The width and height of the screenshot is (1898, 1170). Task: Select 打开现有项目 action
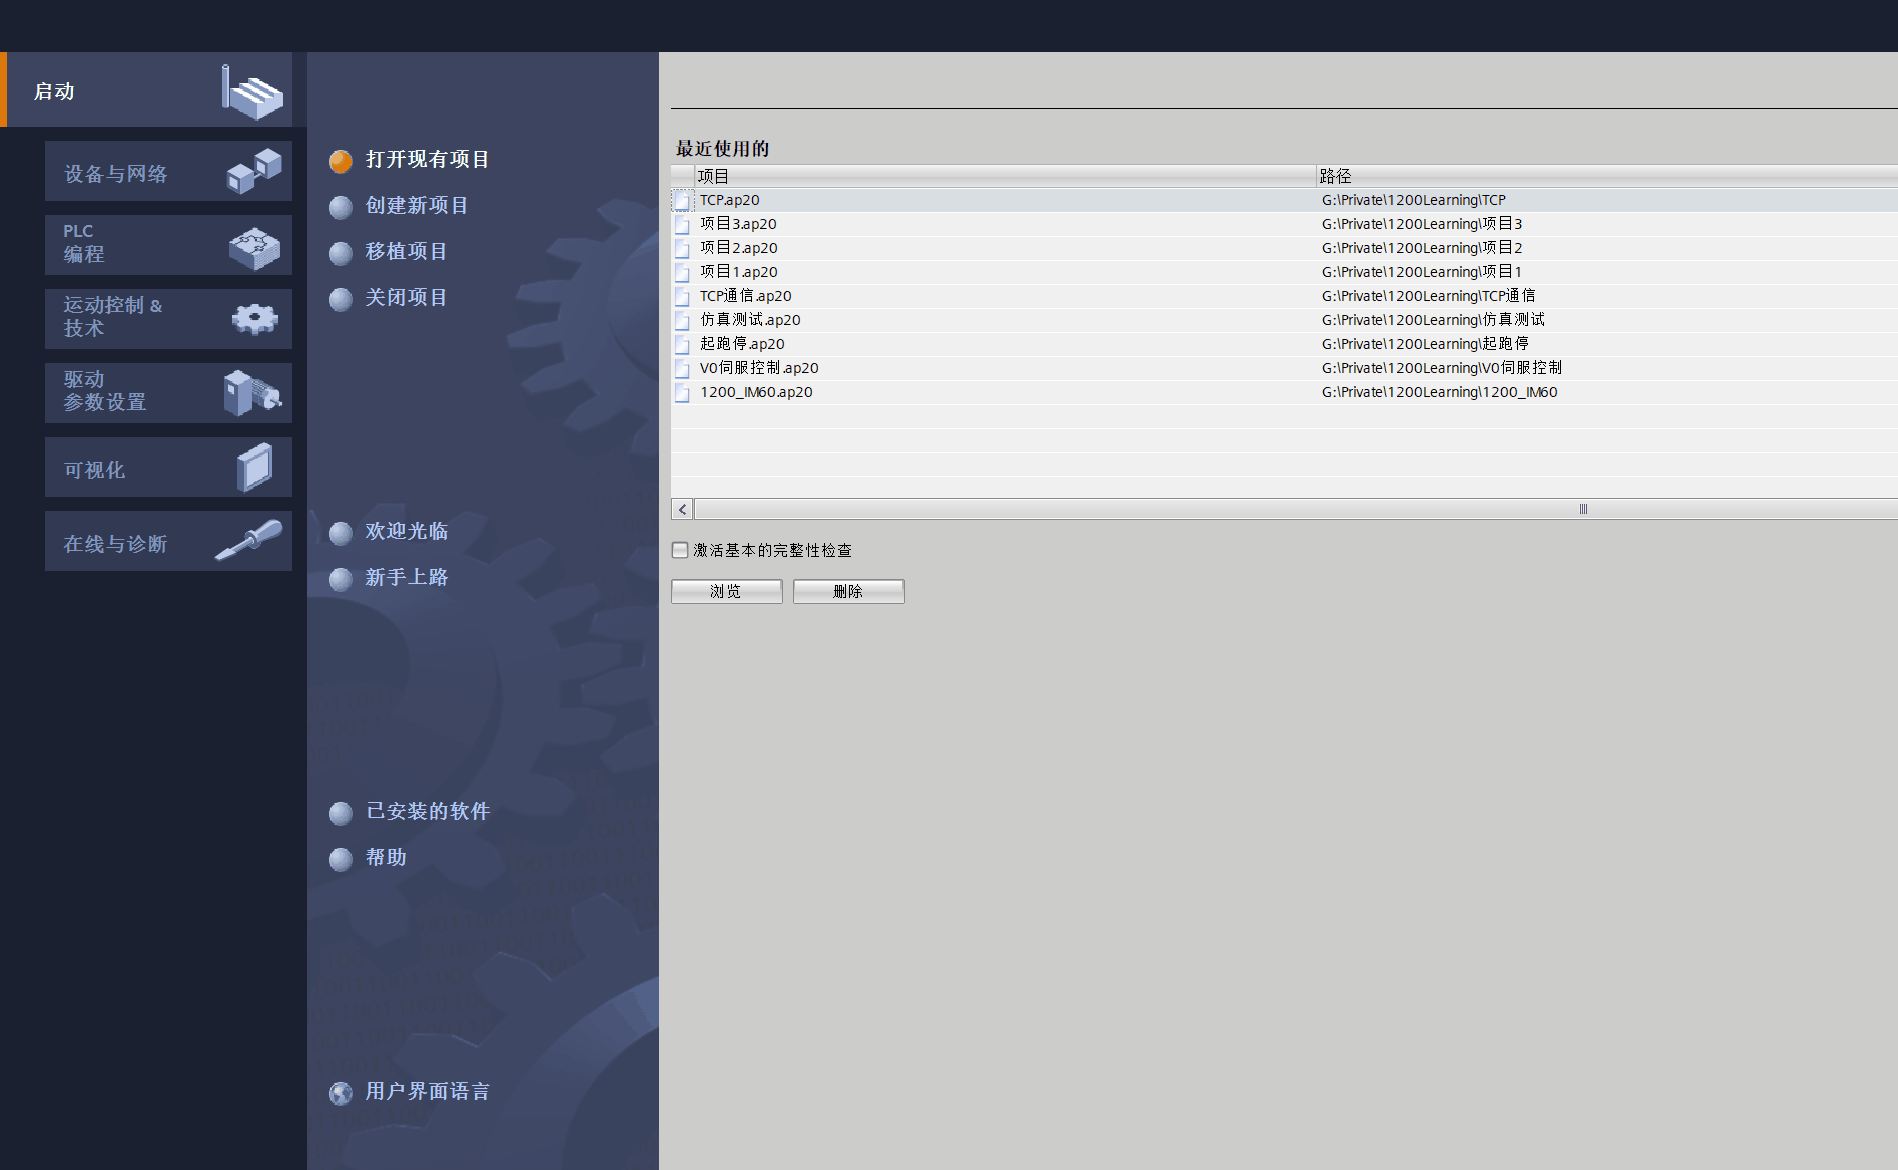click(427, 160)
